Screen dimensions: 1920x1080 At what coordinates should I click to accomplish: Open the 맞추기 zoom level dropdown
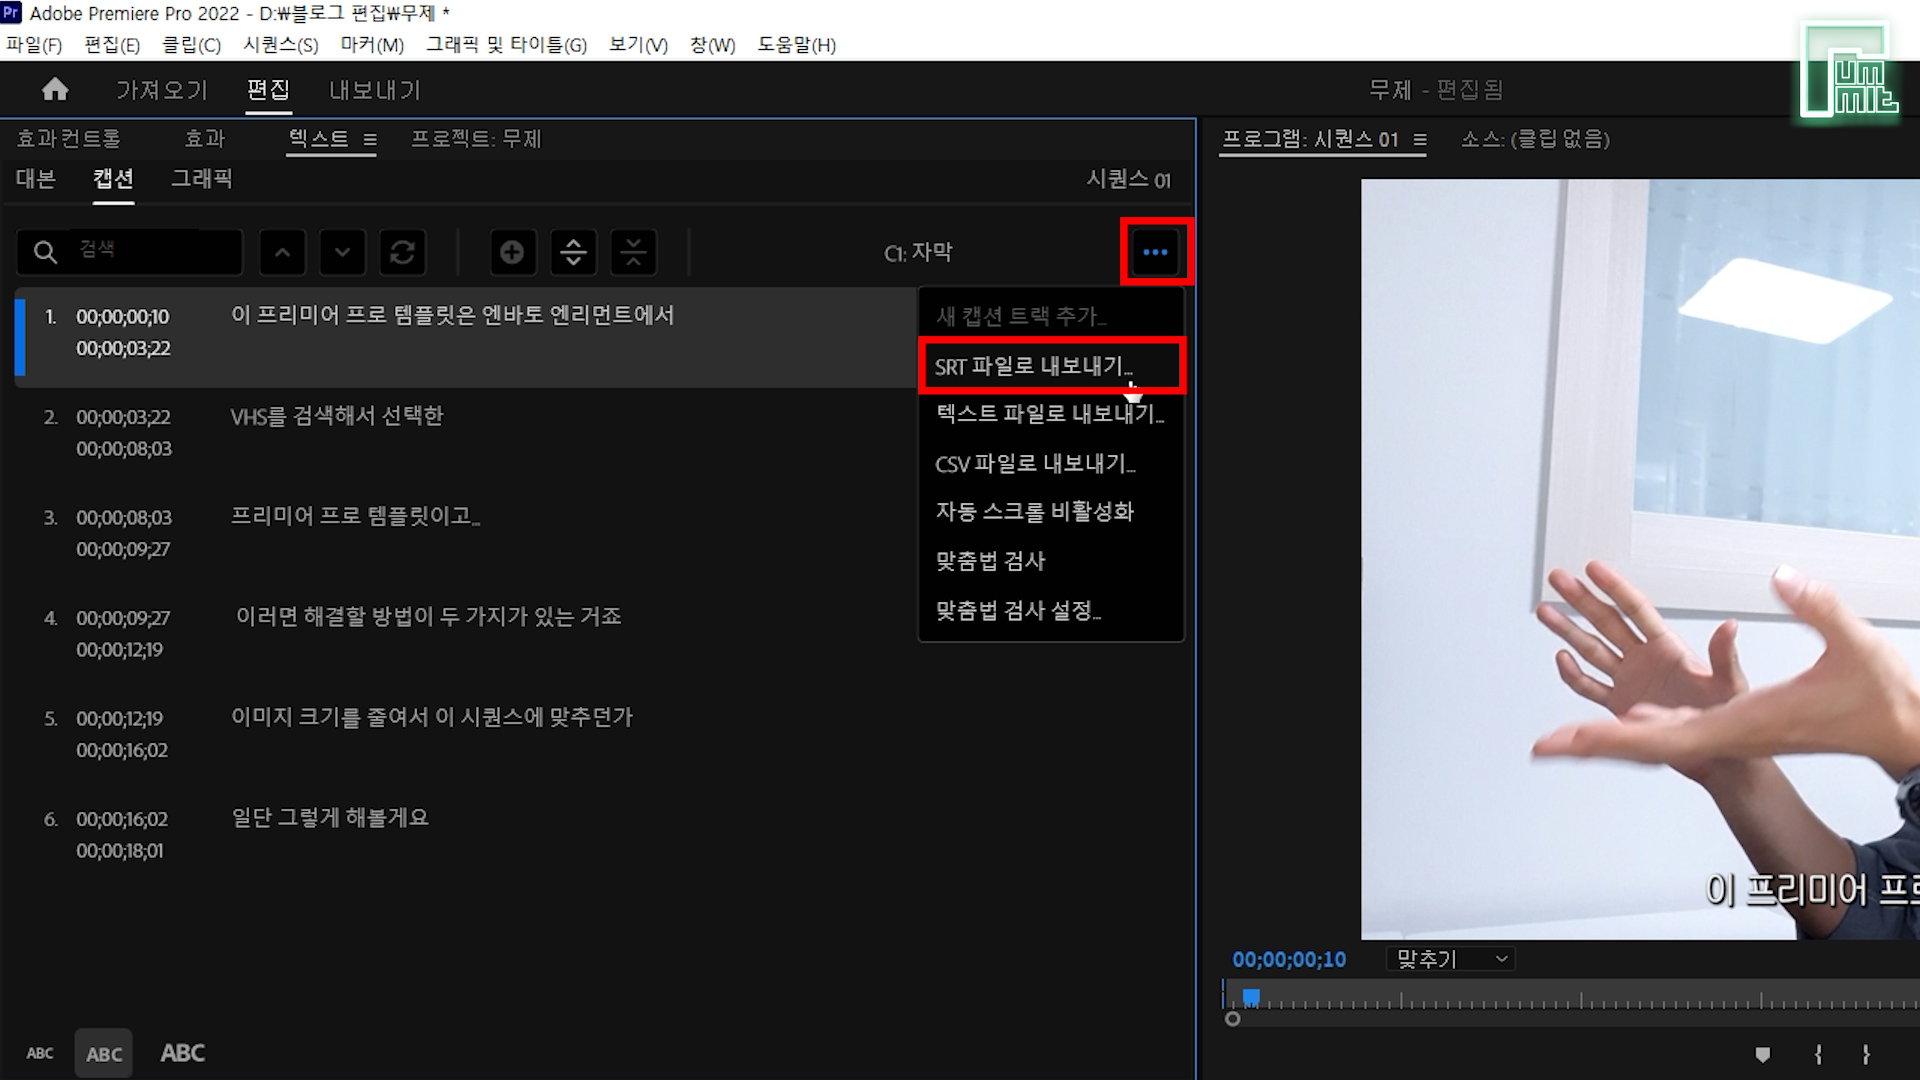(x=1451, y=959)
